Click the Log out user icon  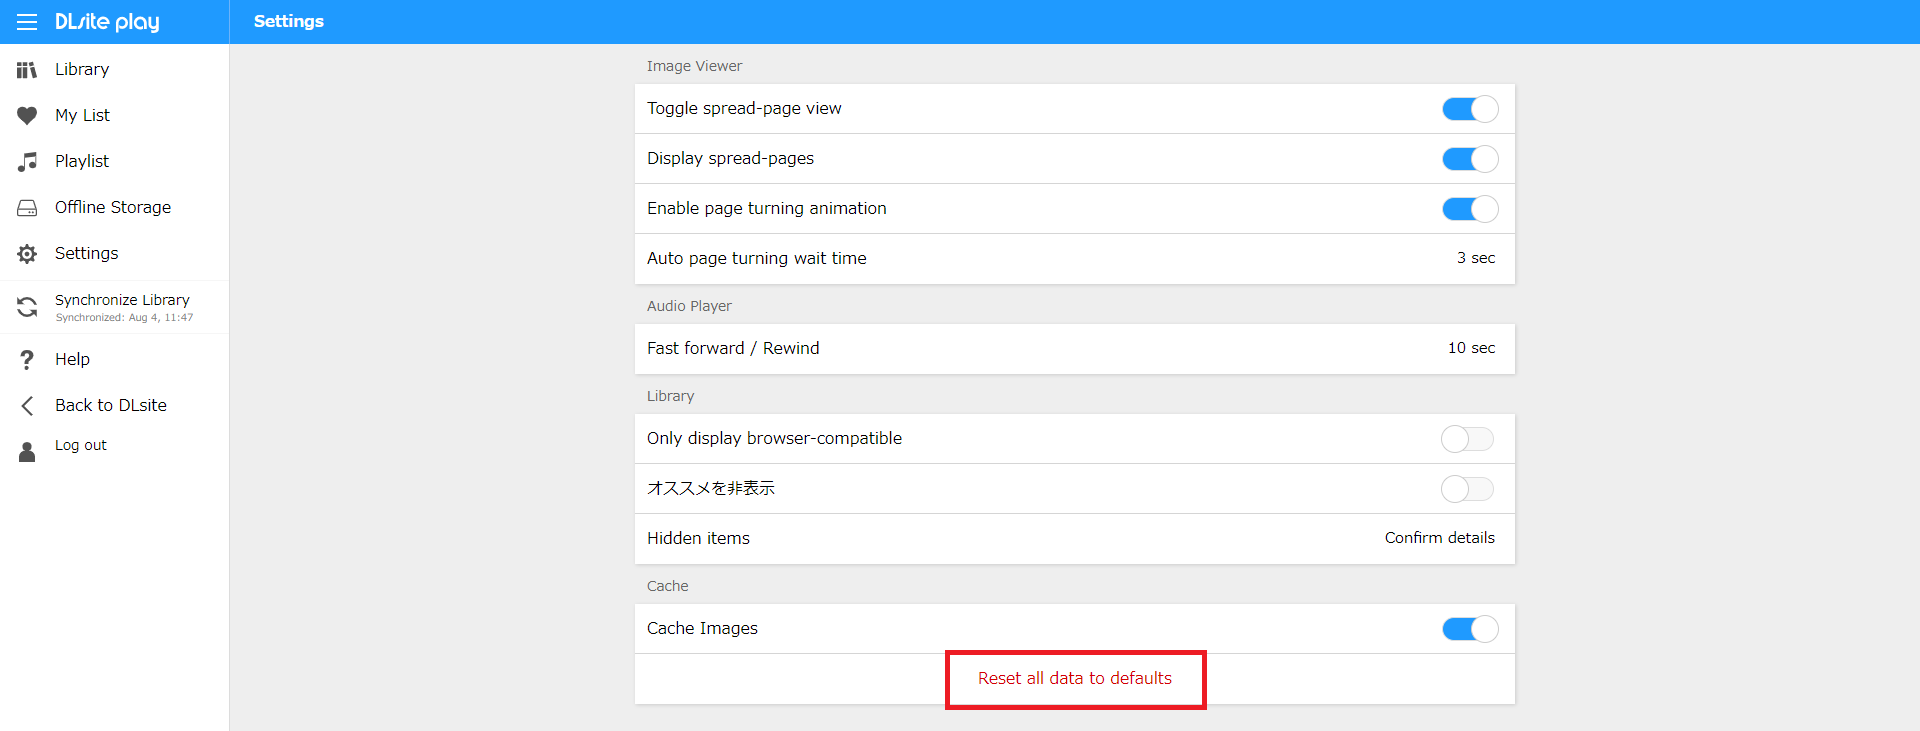pyautogui.click(x=27, y=452)
